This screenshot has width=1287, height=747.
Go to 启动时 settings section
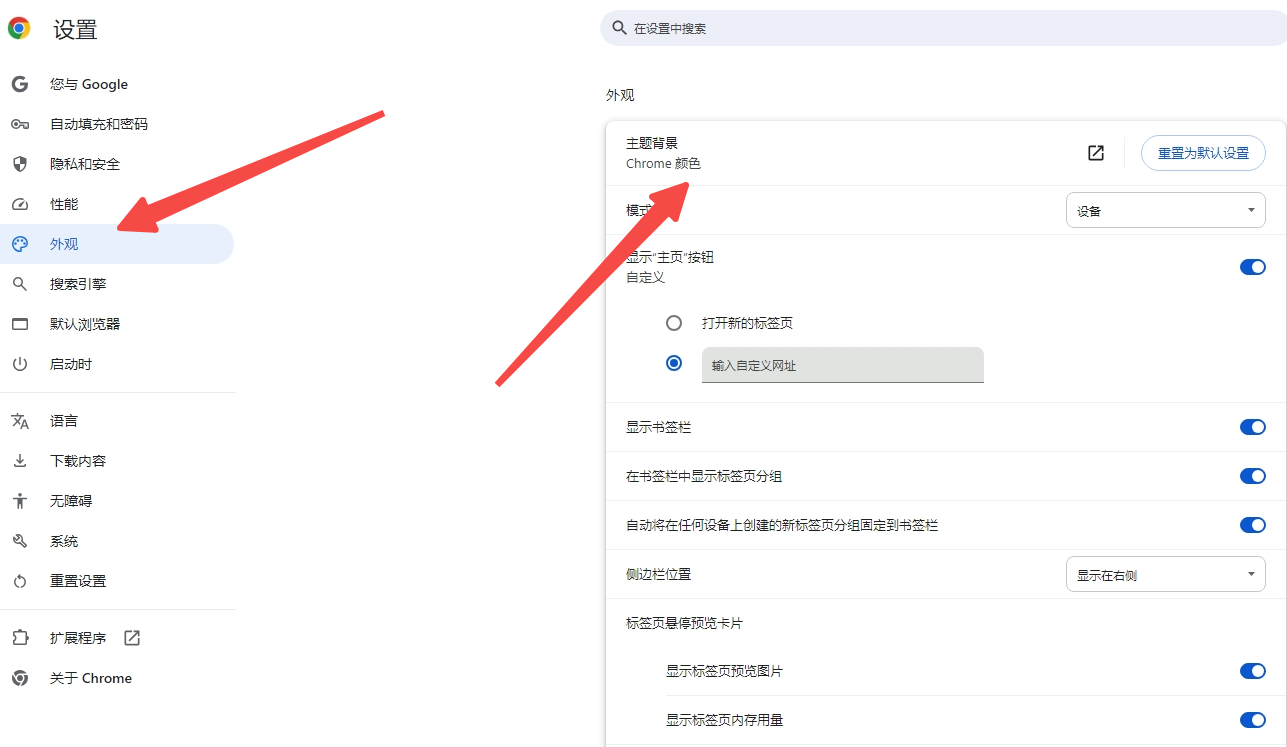[x=117, y=364]
